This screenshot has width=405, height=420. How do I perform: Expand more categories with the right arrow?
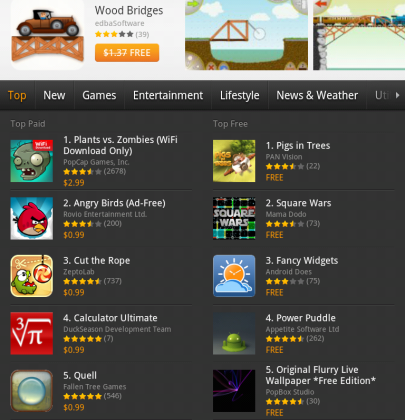[x=397, y=95]
